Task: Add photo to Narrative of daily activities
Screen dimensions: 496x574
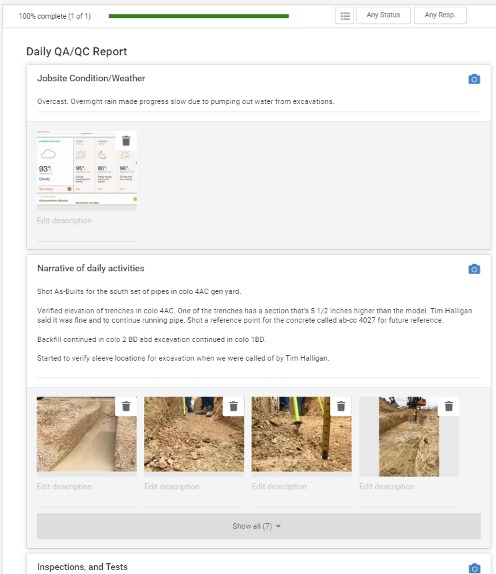Action: (x=474, y=269)
